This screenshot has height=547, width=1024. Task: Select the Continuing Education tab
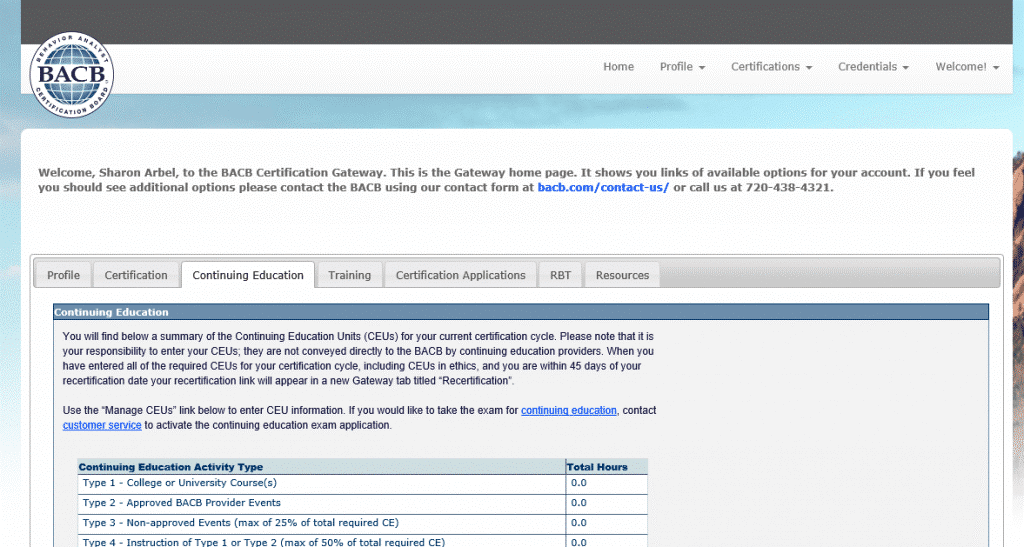tap(248, 275)
